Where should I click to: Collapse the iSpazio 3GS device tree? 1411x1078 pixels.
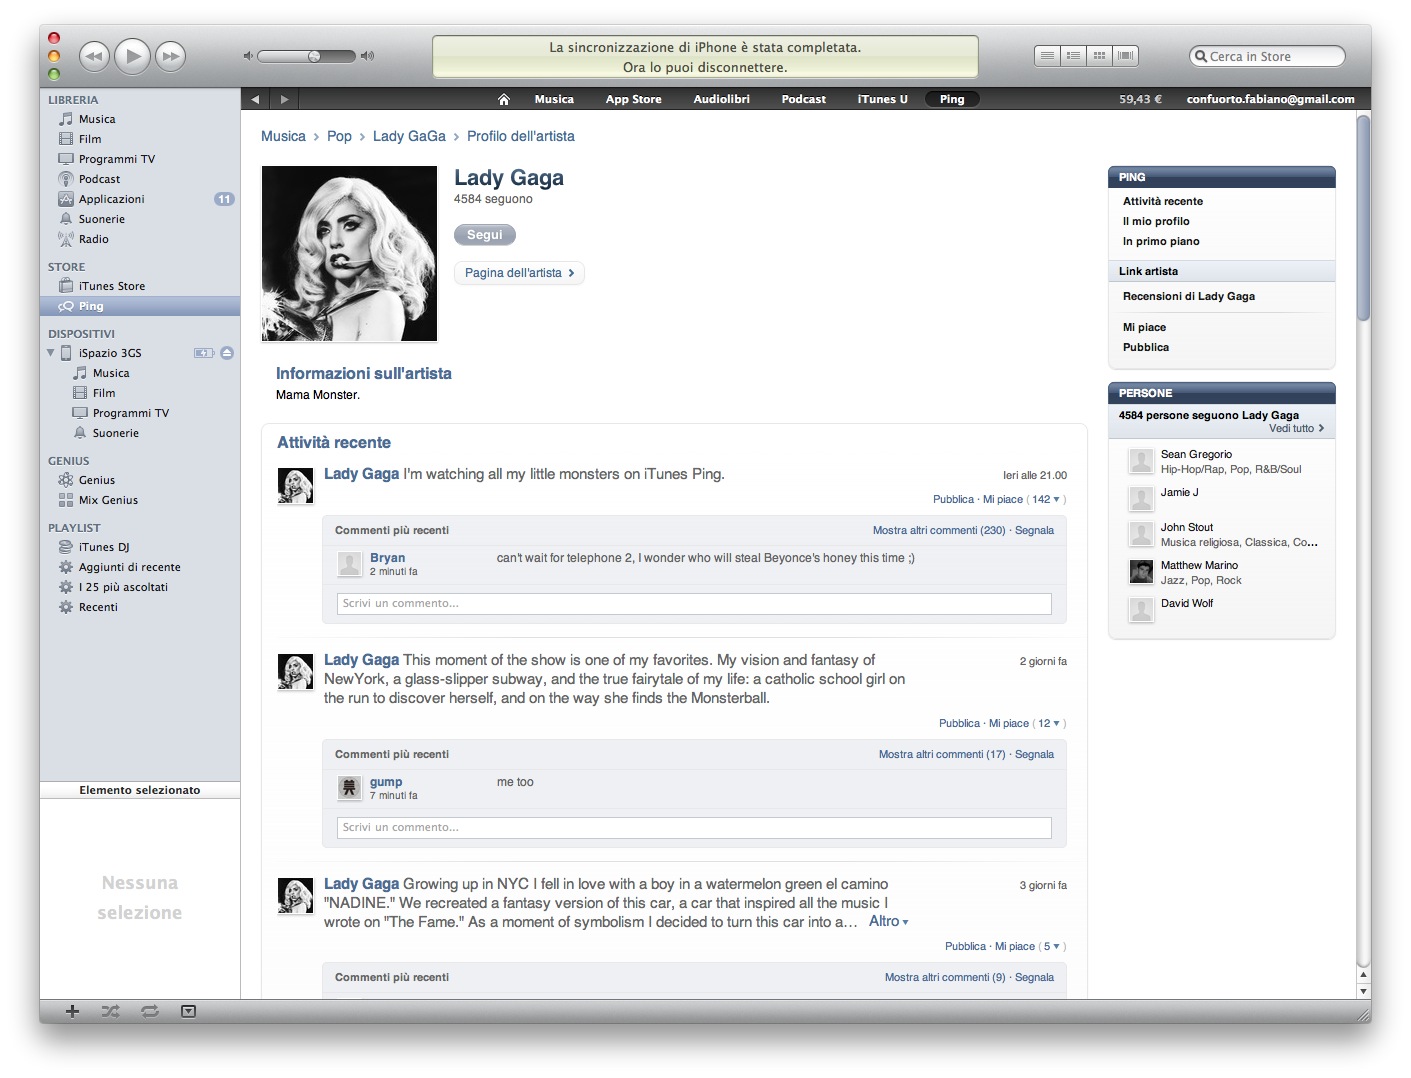pyautogui.click(x=51, y=353)
